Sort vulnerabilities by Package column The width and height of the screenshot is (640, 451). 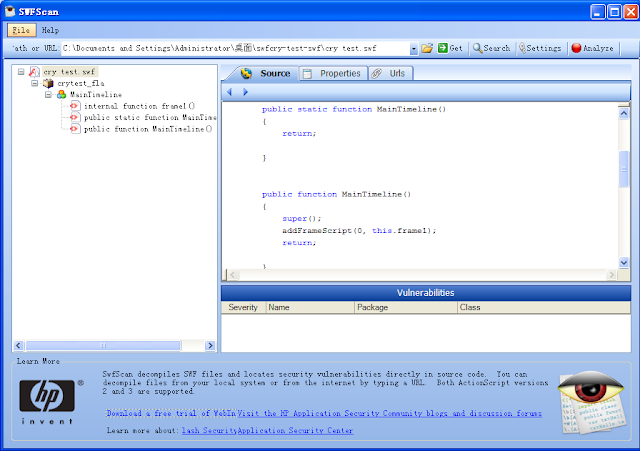pos(406,307)
